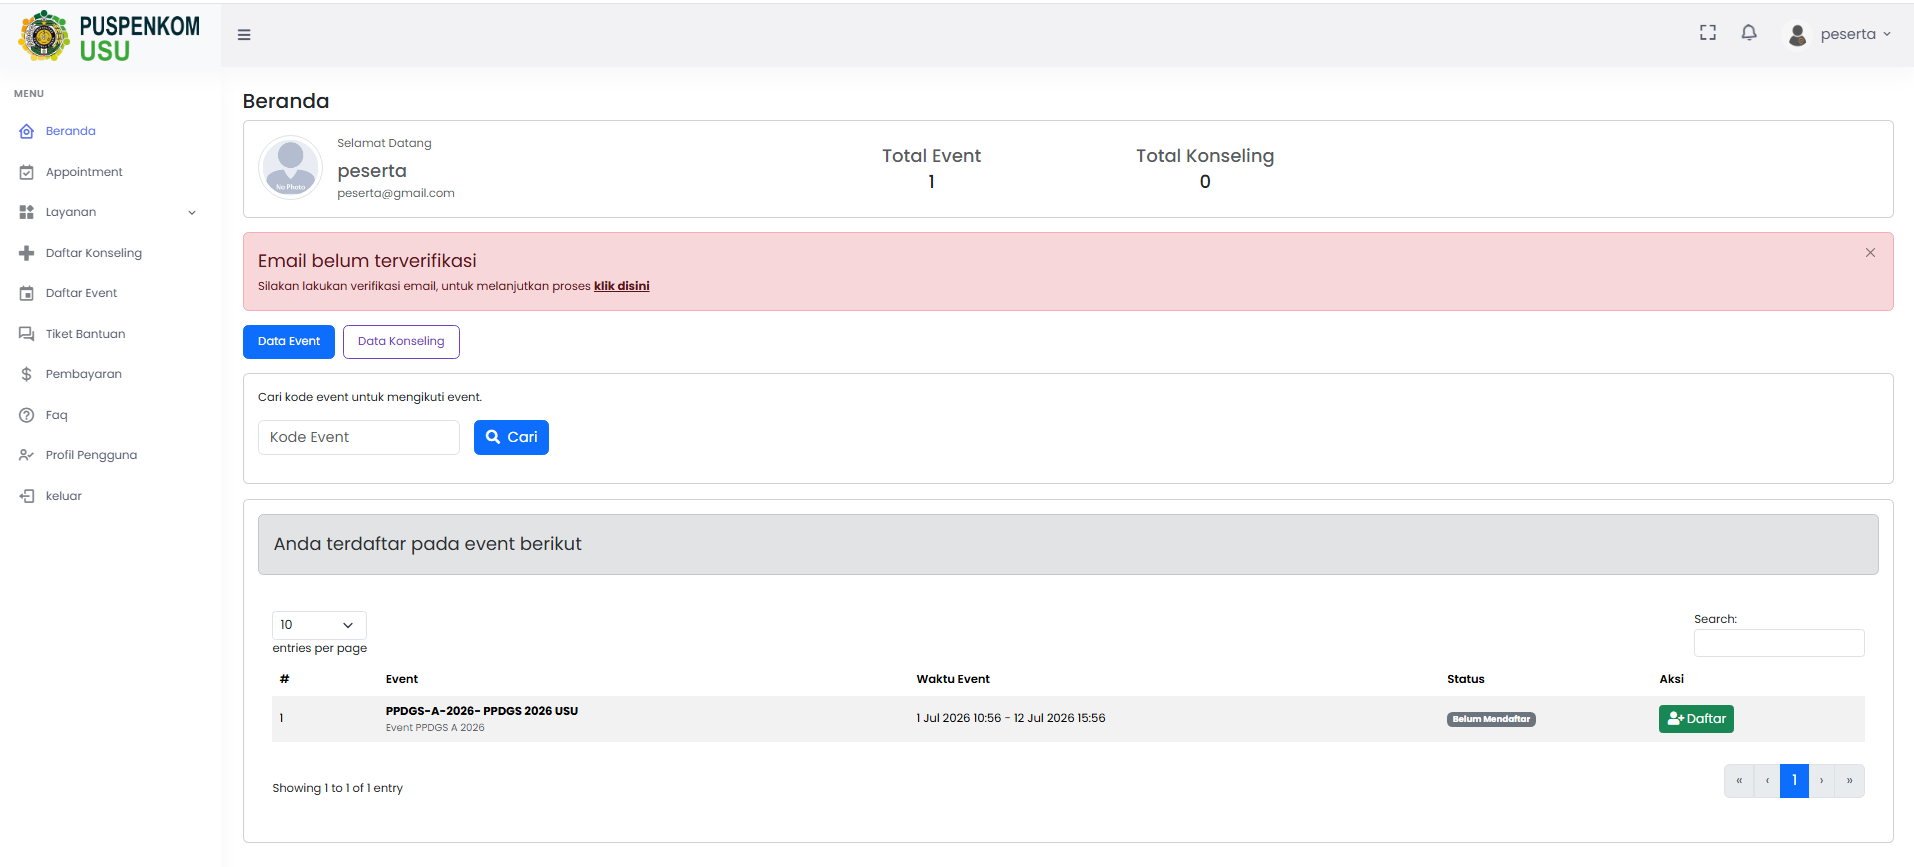Click the Total Konseling count
This screenshot has width=1914, height=867.
(1205, 182)
